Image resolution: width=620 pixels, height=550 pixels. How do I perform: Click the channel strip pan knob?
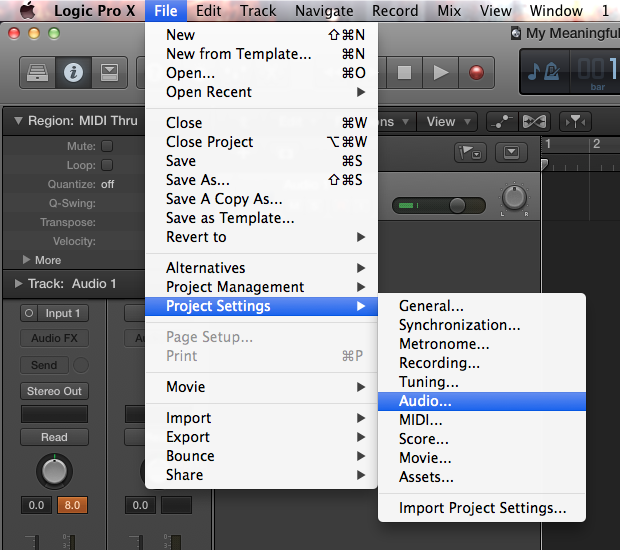pos(55,471)
